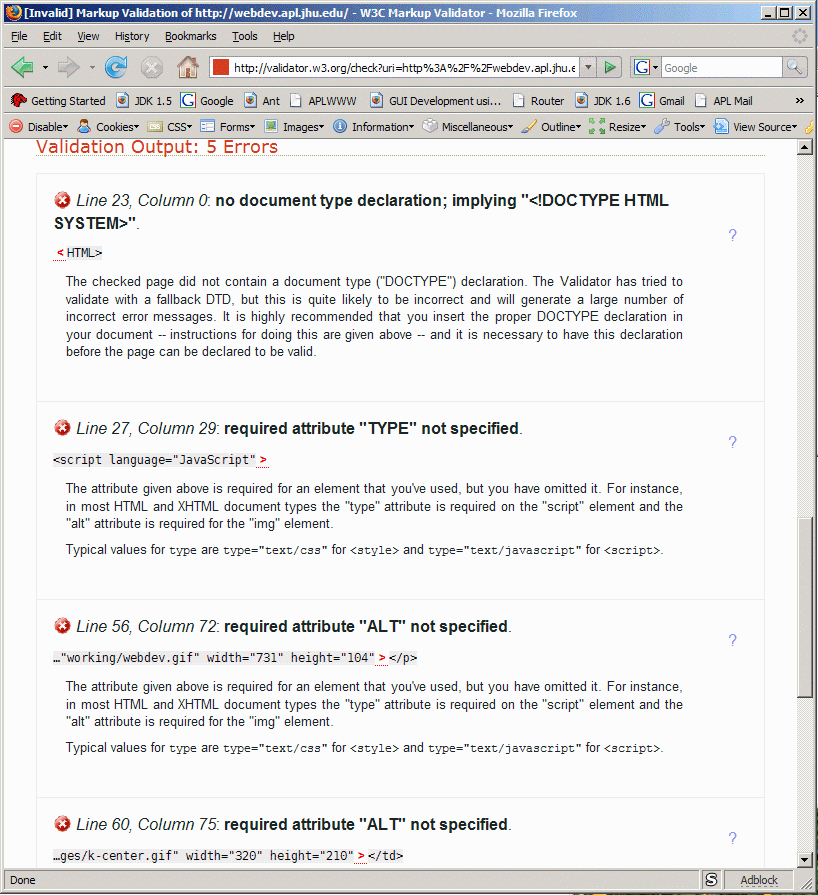Open the Outline developer toolbar menu
818x895 pixels.
[x=551, y=127]
